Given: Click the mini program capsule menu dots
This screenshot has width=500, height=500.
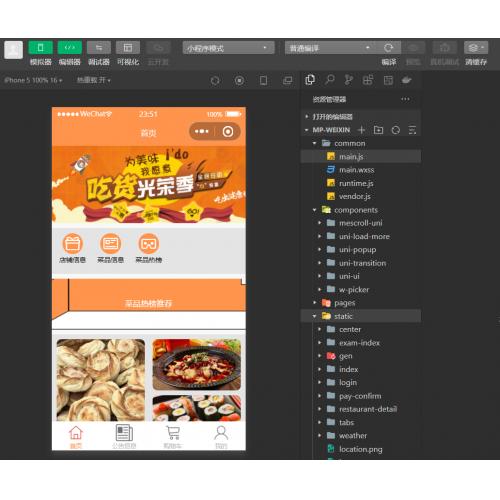Looking at the screenshot, I should click(x=202, y=131).
